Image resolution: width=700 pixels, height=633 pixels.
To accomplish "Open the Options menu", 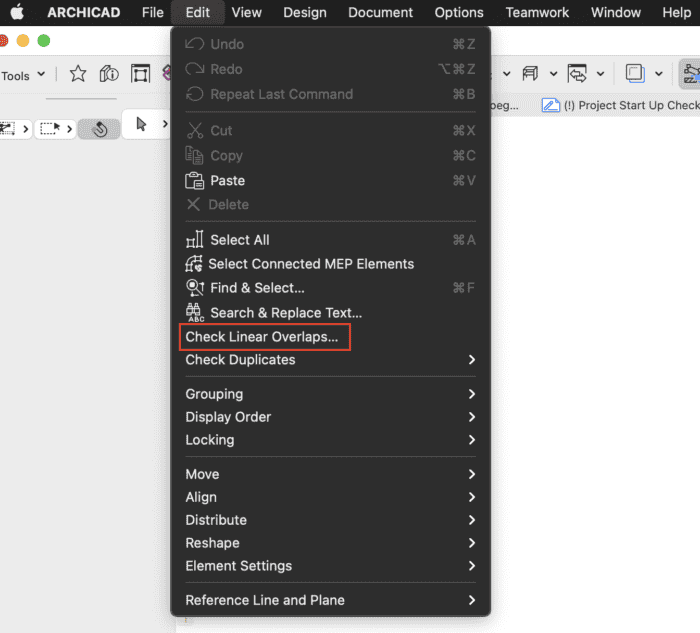I will click(459, 12).
